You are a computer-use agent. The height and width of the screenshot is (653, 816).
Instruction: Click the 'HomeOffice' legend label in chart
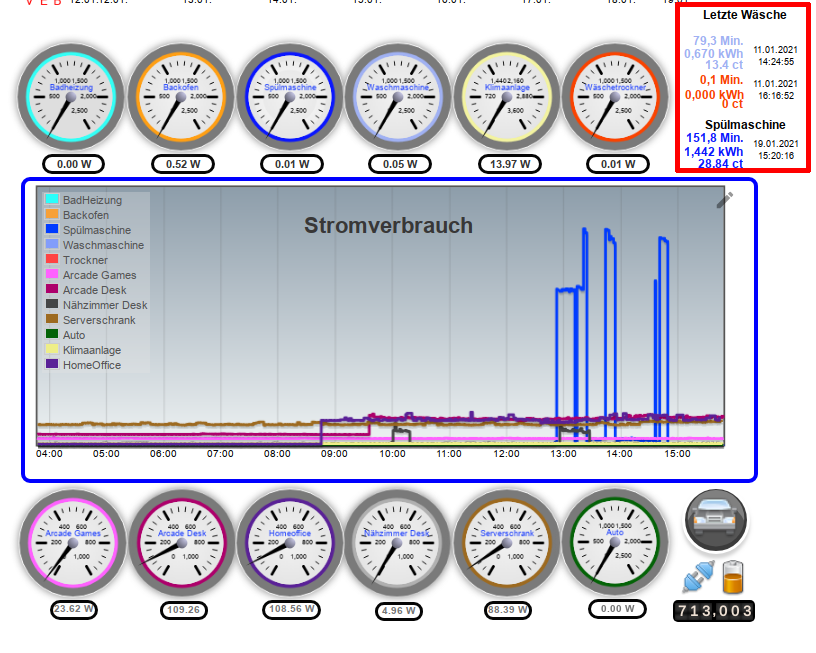click(x=92, y=365)
